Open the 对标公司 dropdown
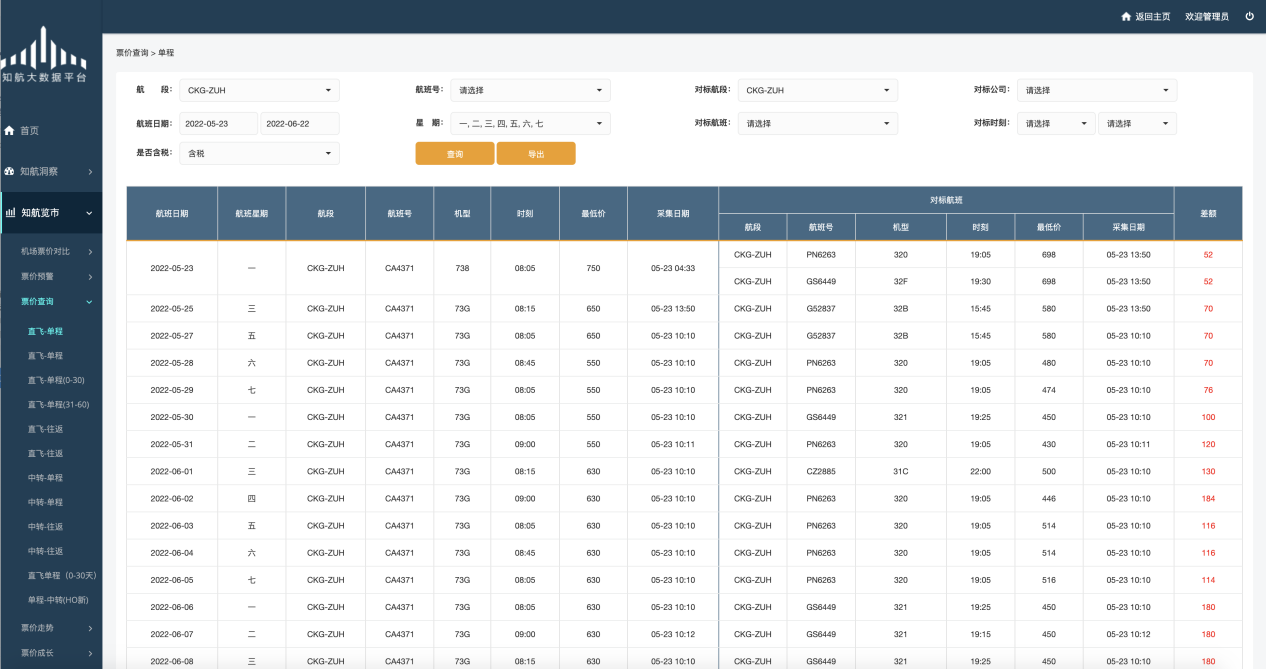The image size is (1266, 669). tap(1096, 90)
